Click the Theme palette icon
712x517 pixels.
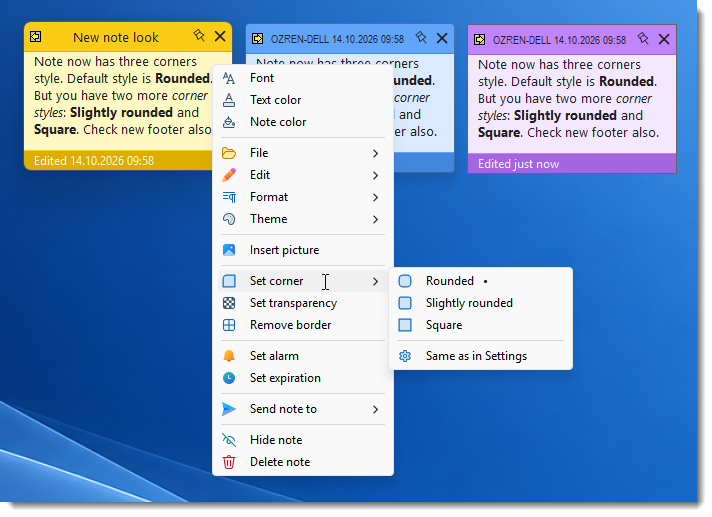point(229,219)
